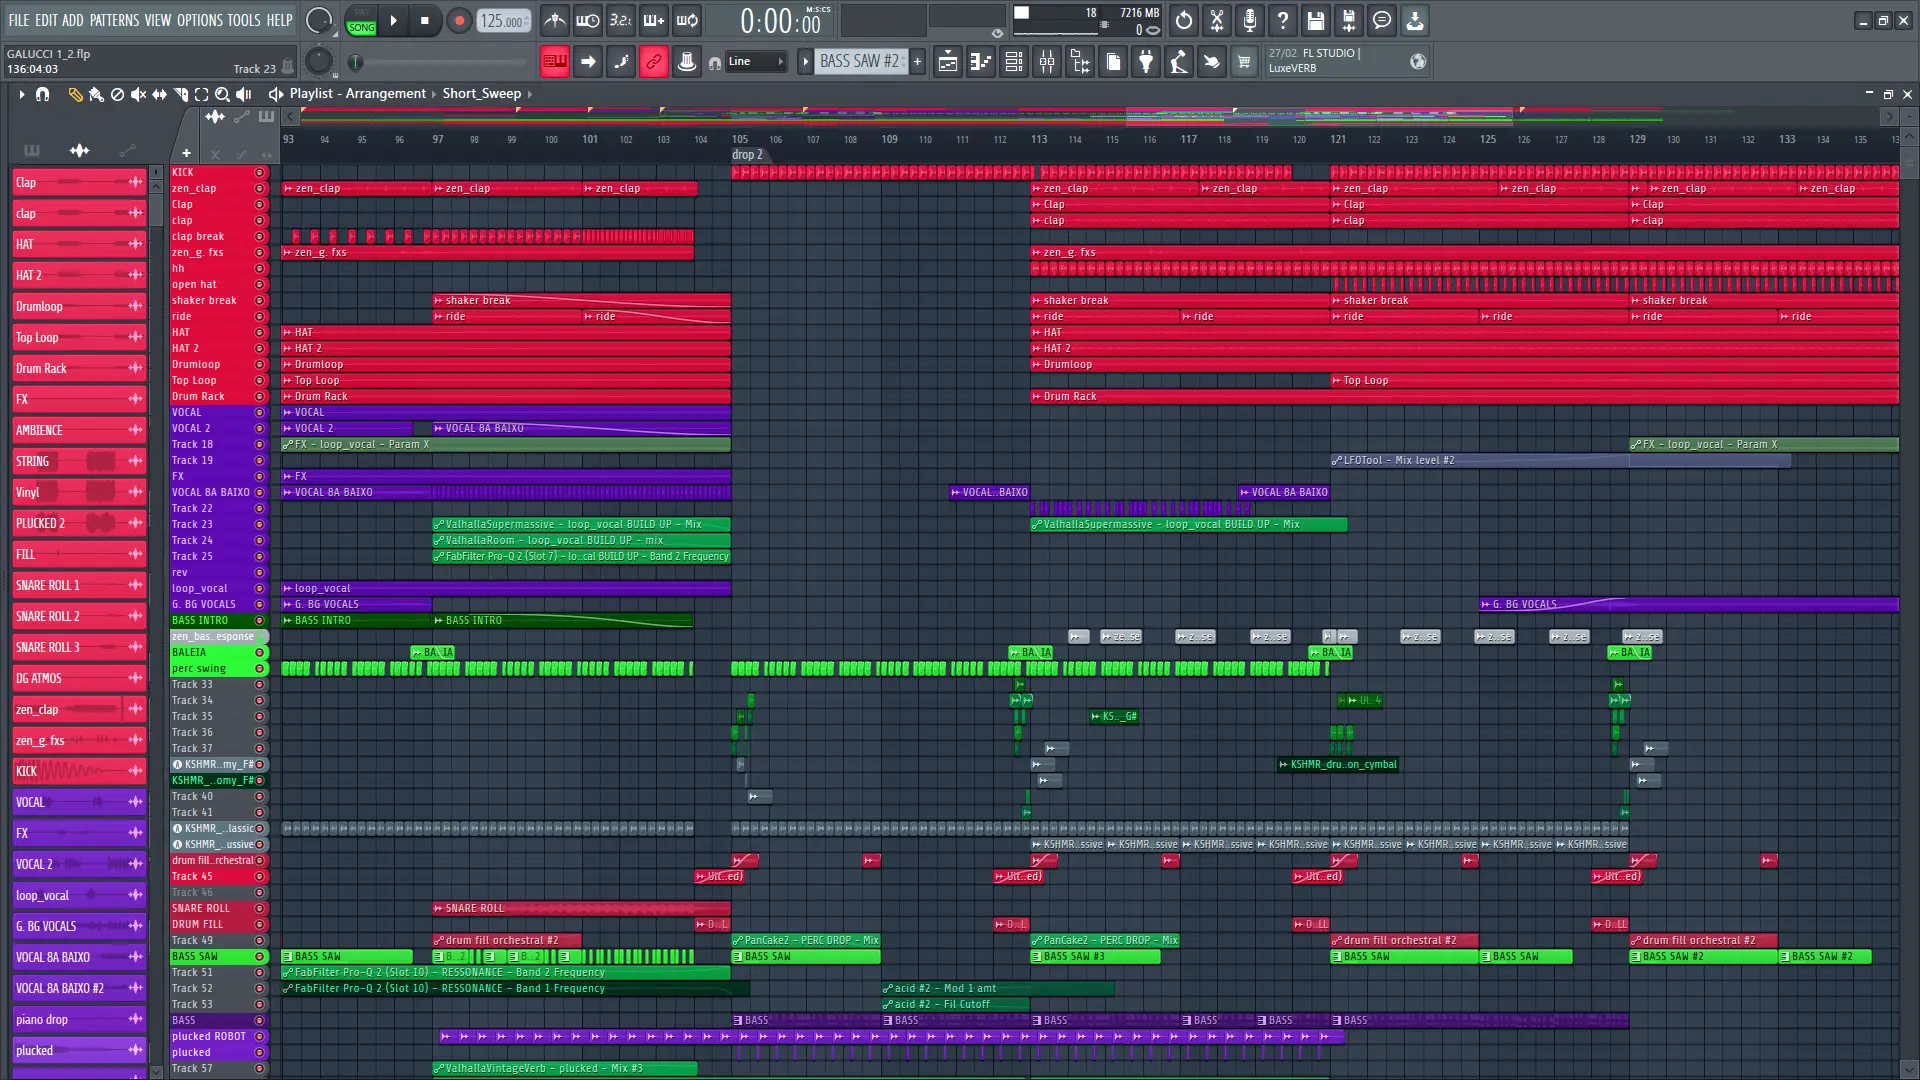Viewport: 1920px width, 1080px height.
Task: Open the FILE menu
Action: tap(19, 20)
